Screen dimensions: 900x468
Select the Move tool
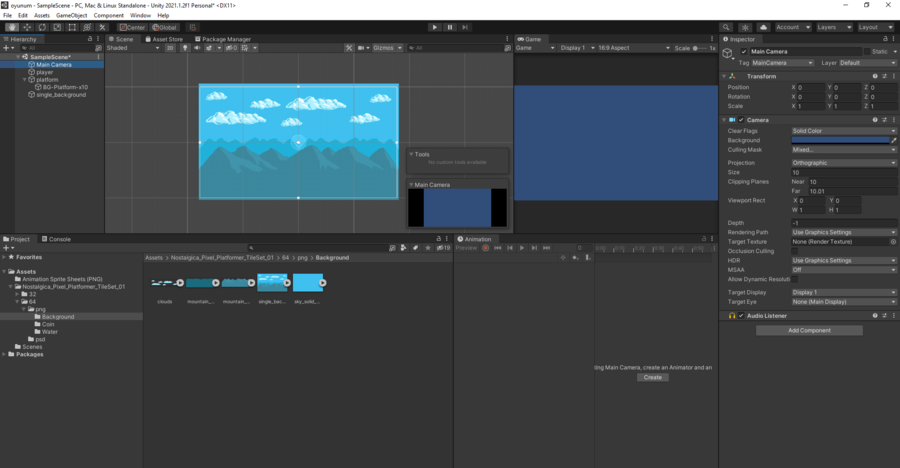[27, 27]
